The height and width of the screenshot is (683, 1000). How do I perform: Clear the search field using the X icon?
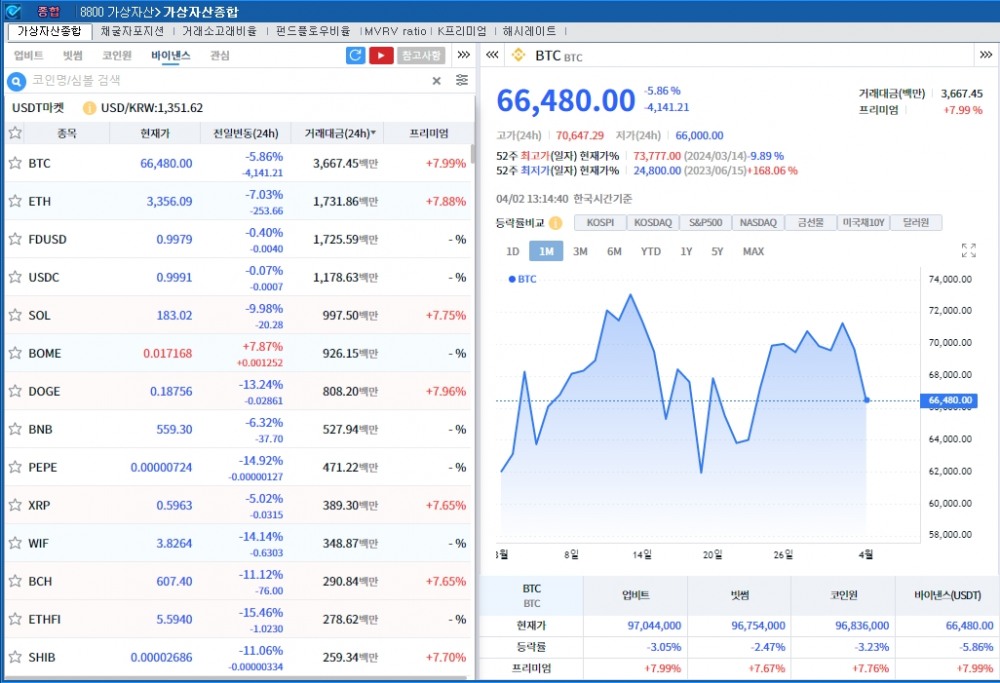pyautogui.click(x=436, y=81)
